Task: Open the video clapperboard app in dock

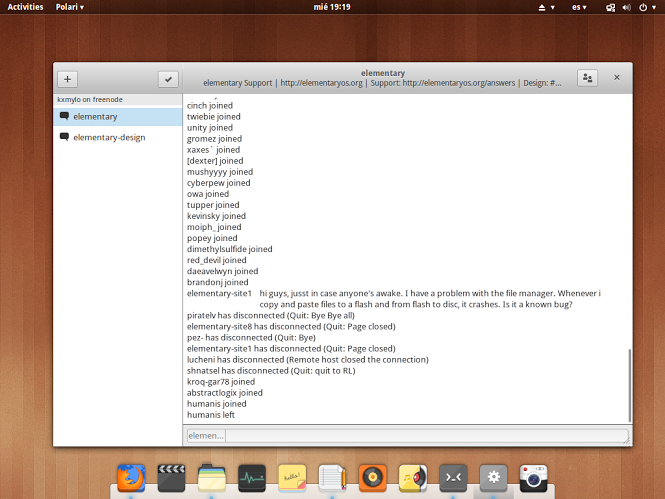Action: click(171, 478)
